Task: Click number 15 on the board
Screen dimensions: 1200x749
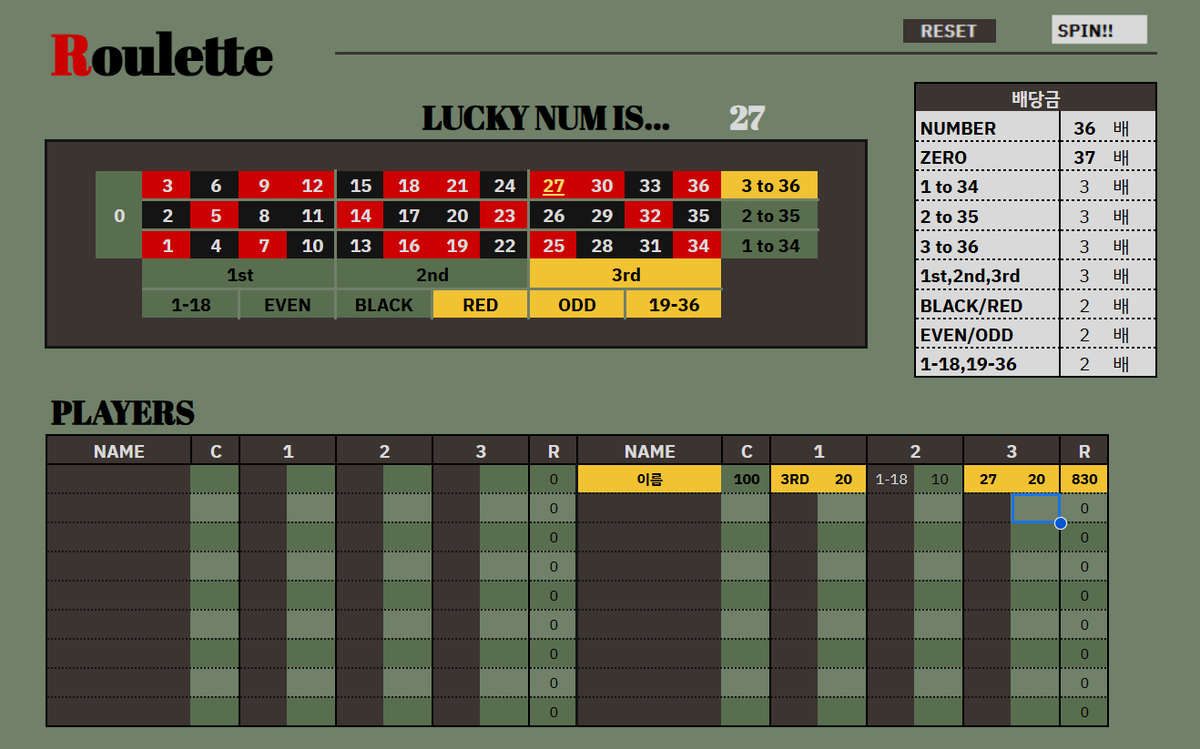Action: tap(360, 186)
